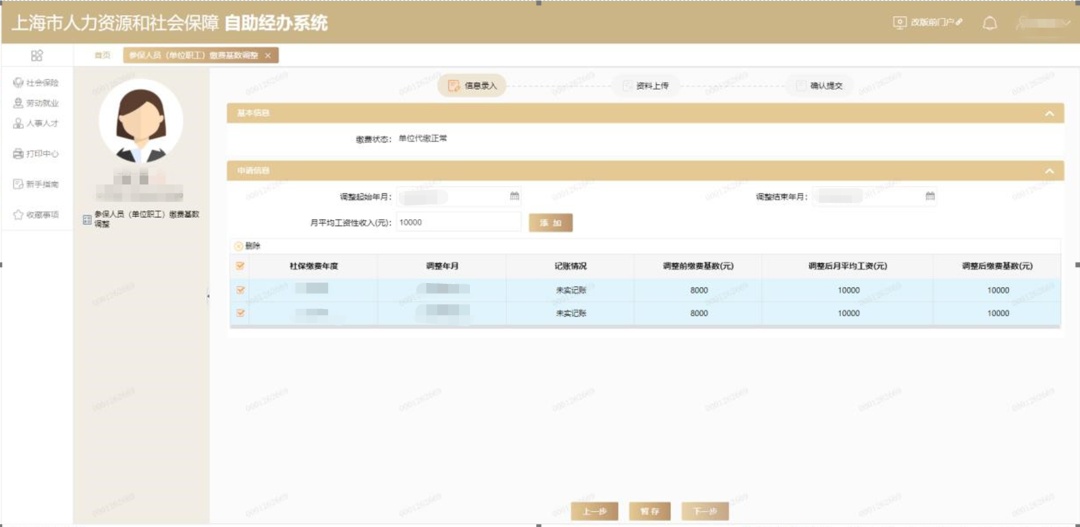
Task: Uncheck the second table row checkbox
Action: tap(240, 313)
